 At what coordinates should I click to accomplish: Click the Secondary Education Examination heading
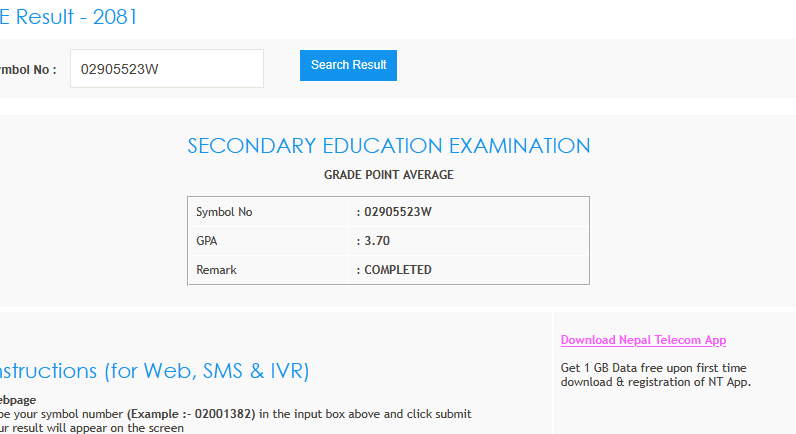click(388, 146)
